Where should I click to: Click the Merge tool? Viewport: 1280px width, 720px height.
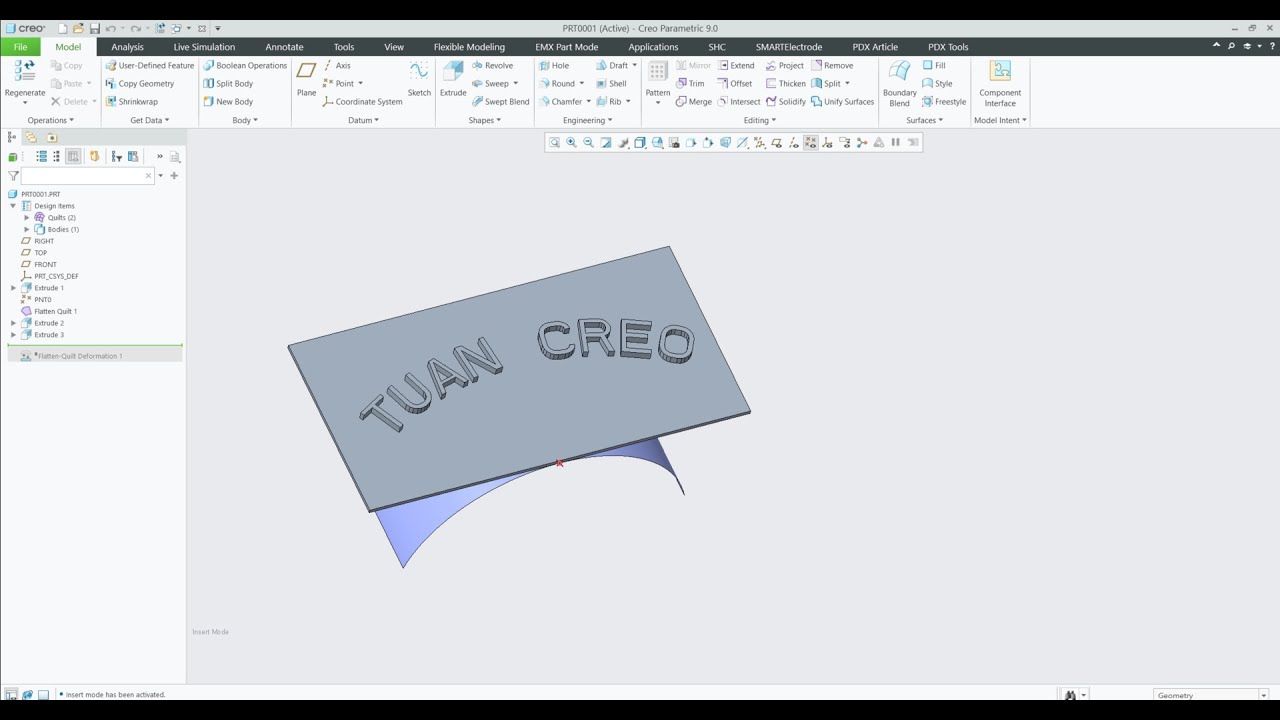click(x=693, y=101)
